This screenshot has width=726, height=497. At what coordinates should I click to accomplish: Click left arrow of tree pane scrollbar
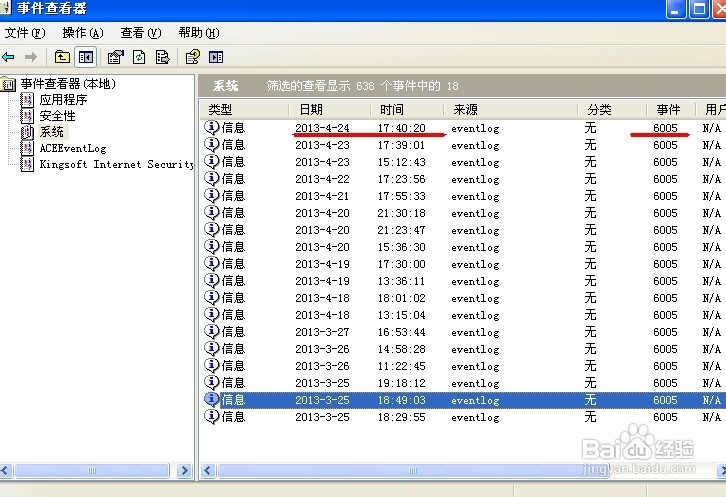pos(6,471)
